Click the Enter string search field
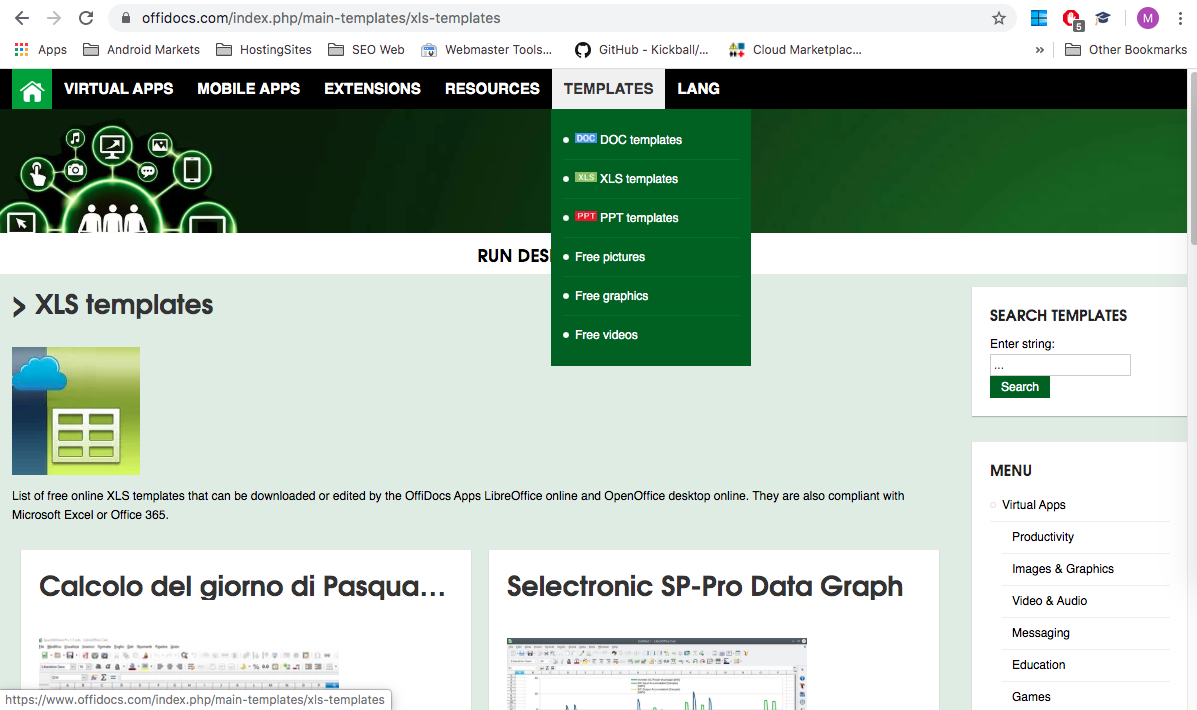Image resolution: width=1197 pixels, height=710 pixels. [1060, 364]
